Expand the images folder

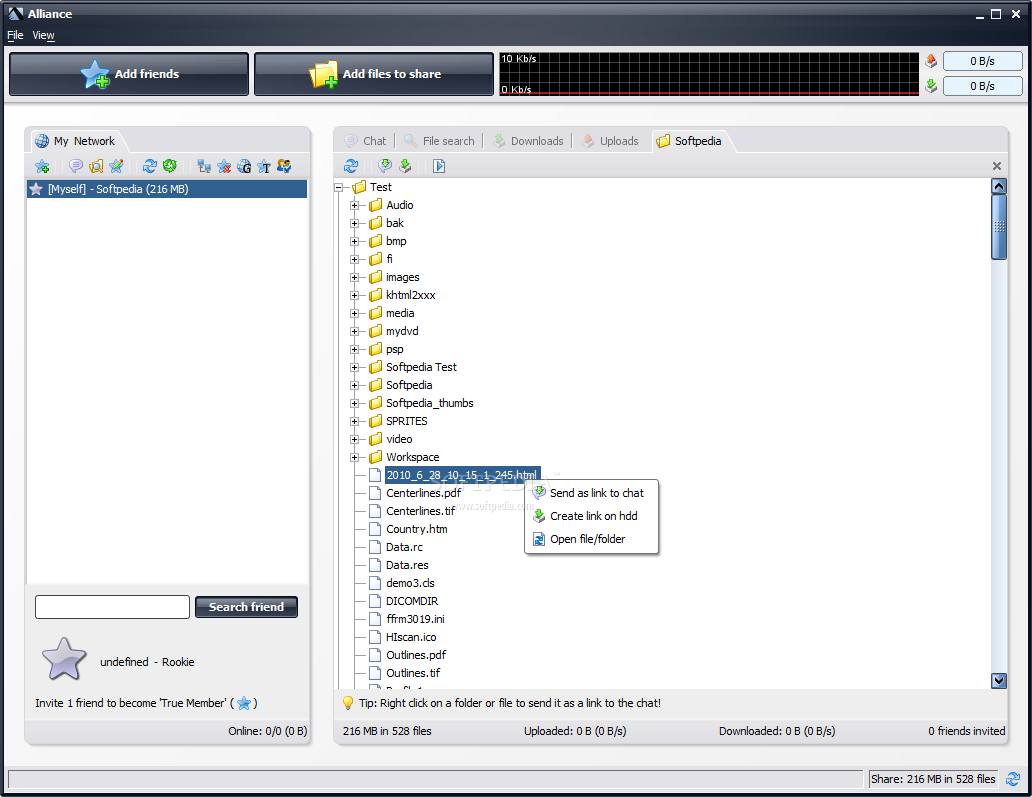[354, 277]
